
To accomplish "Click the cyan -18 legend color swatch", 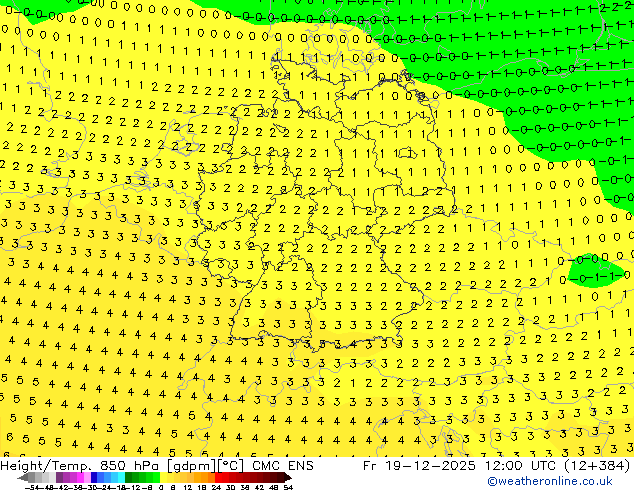I will pyautogui.click(x=121, y=477).
